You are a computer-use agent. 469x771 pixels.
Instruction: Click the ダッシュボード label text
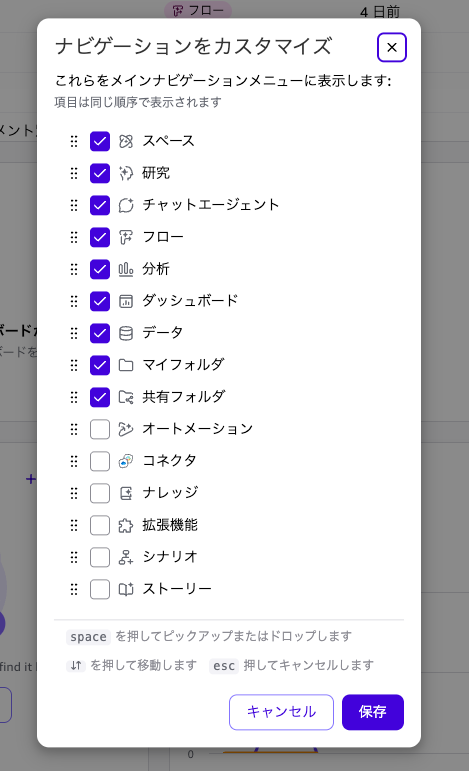[x=190, y=301]
